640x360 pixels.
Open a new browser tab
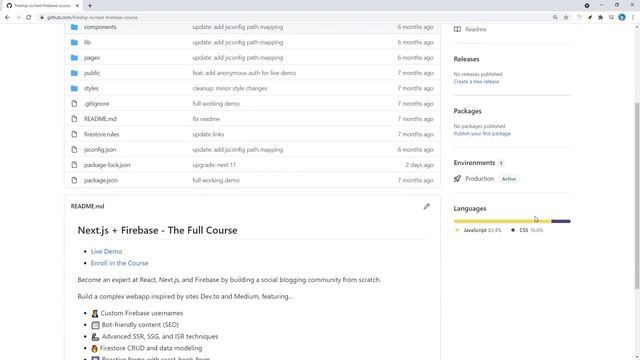[90, 6]
